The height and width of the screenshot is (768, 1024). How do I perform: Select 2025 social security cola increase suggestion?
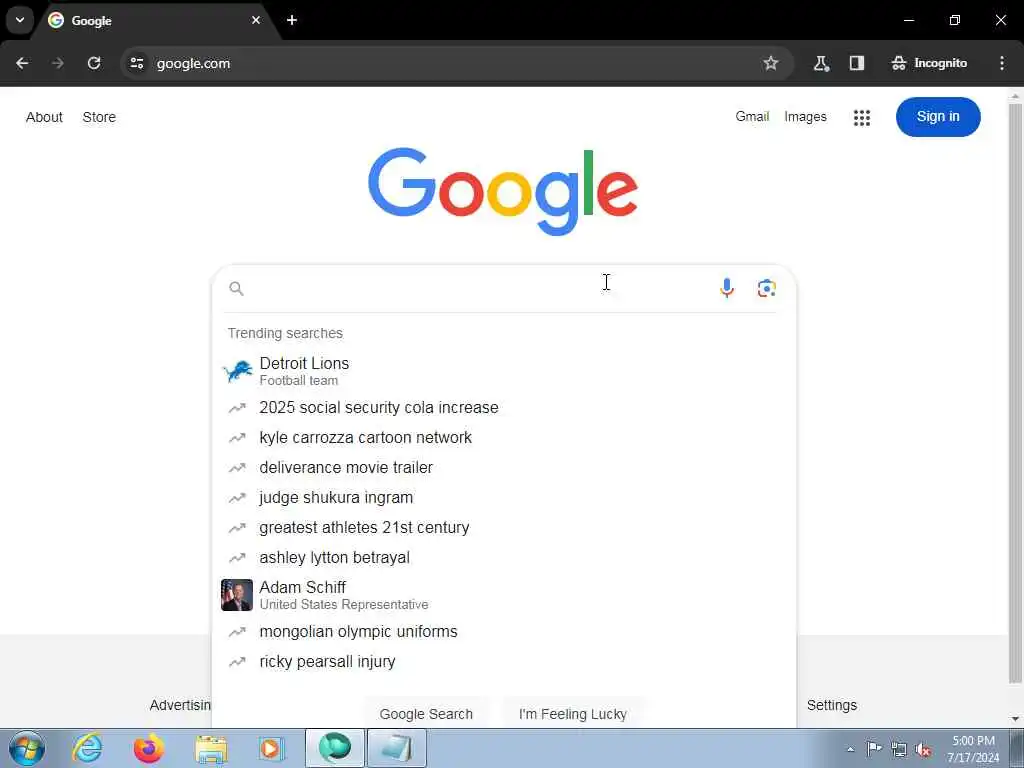coord(504,408)
